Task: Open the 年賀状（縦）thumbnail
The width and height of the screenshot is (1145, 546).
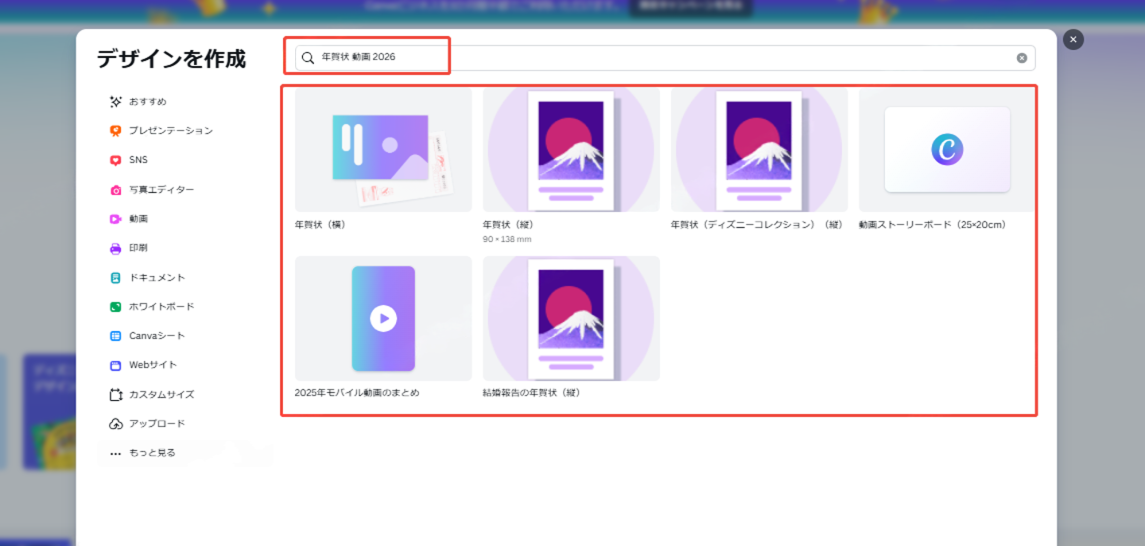Action: click(571, 150)
